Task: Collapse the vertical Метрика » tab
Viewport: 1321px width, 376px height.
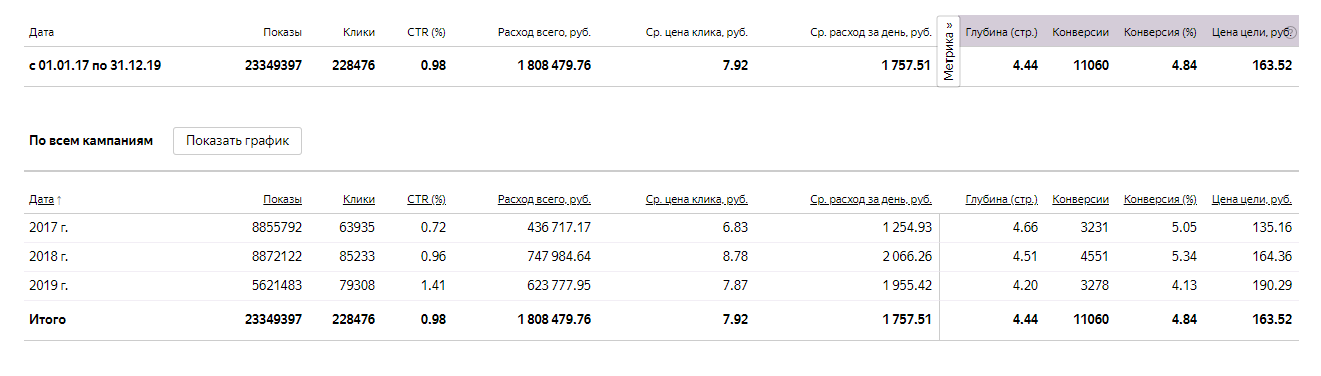Action: coord(948,52)
